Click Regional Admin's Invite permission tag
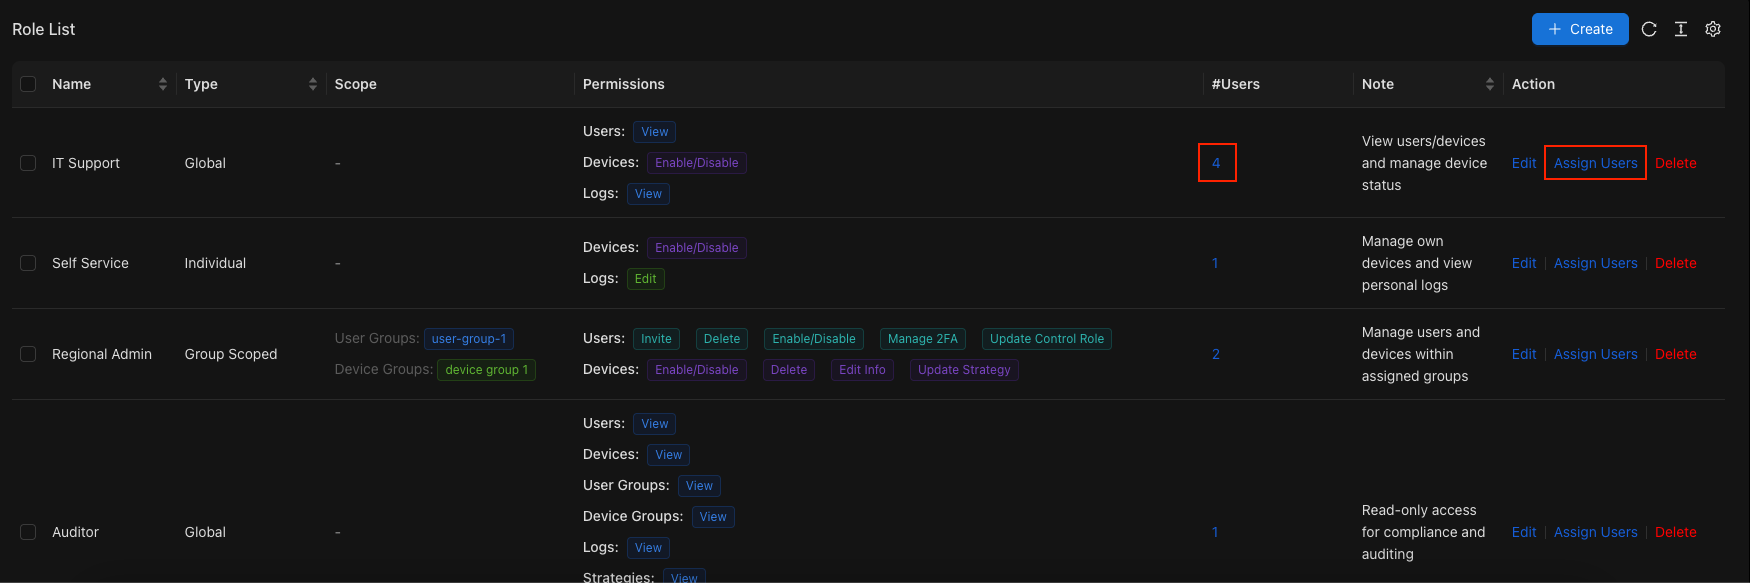1750x583 pixels. pos(656,339)
